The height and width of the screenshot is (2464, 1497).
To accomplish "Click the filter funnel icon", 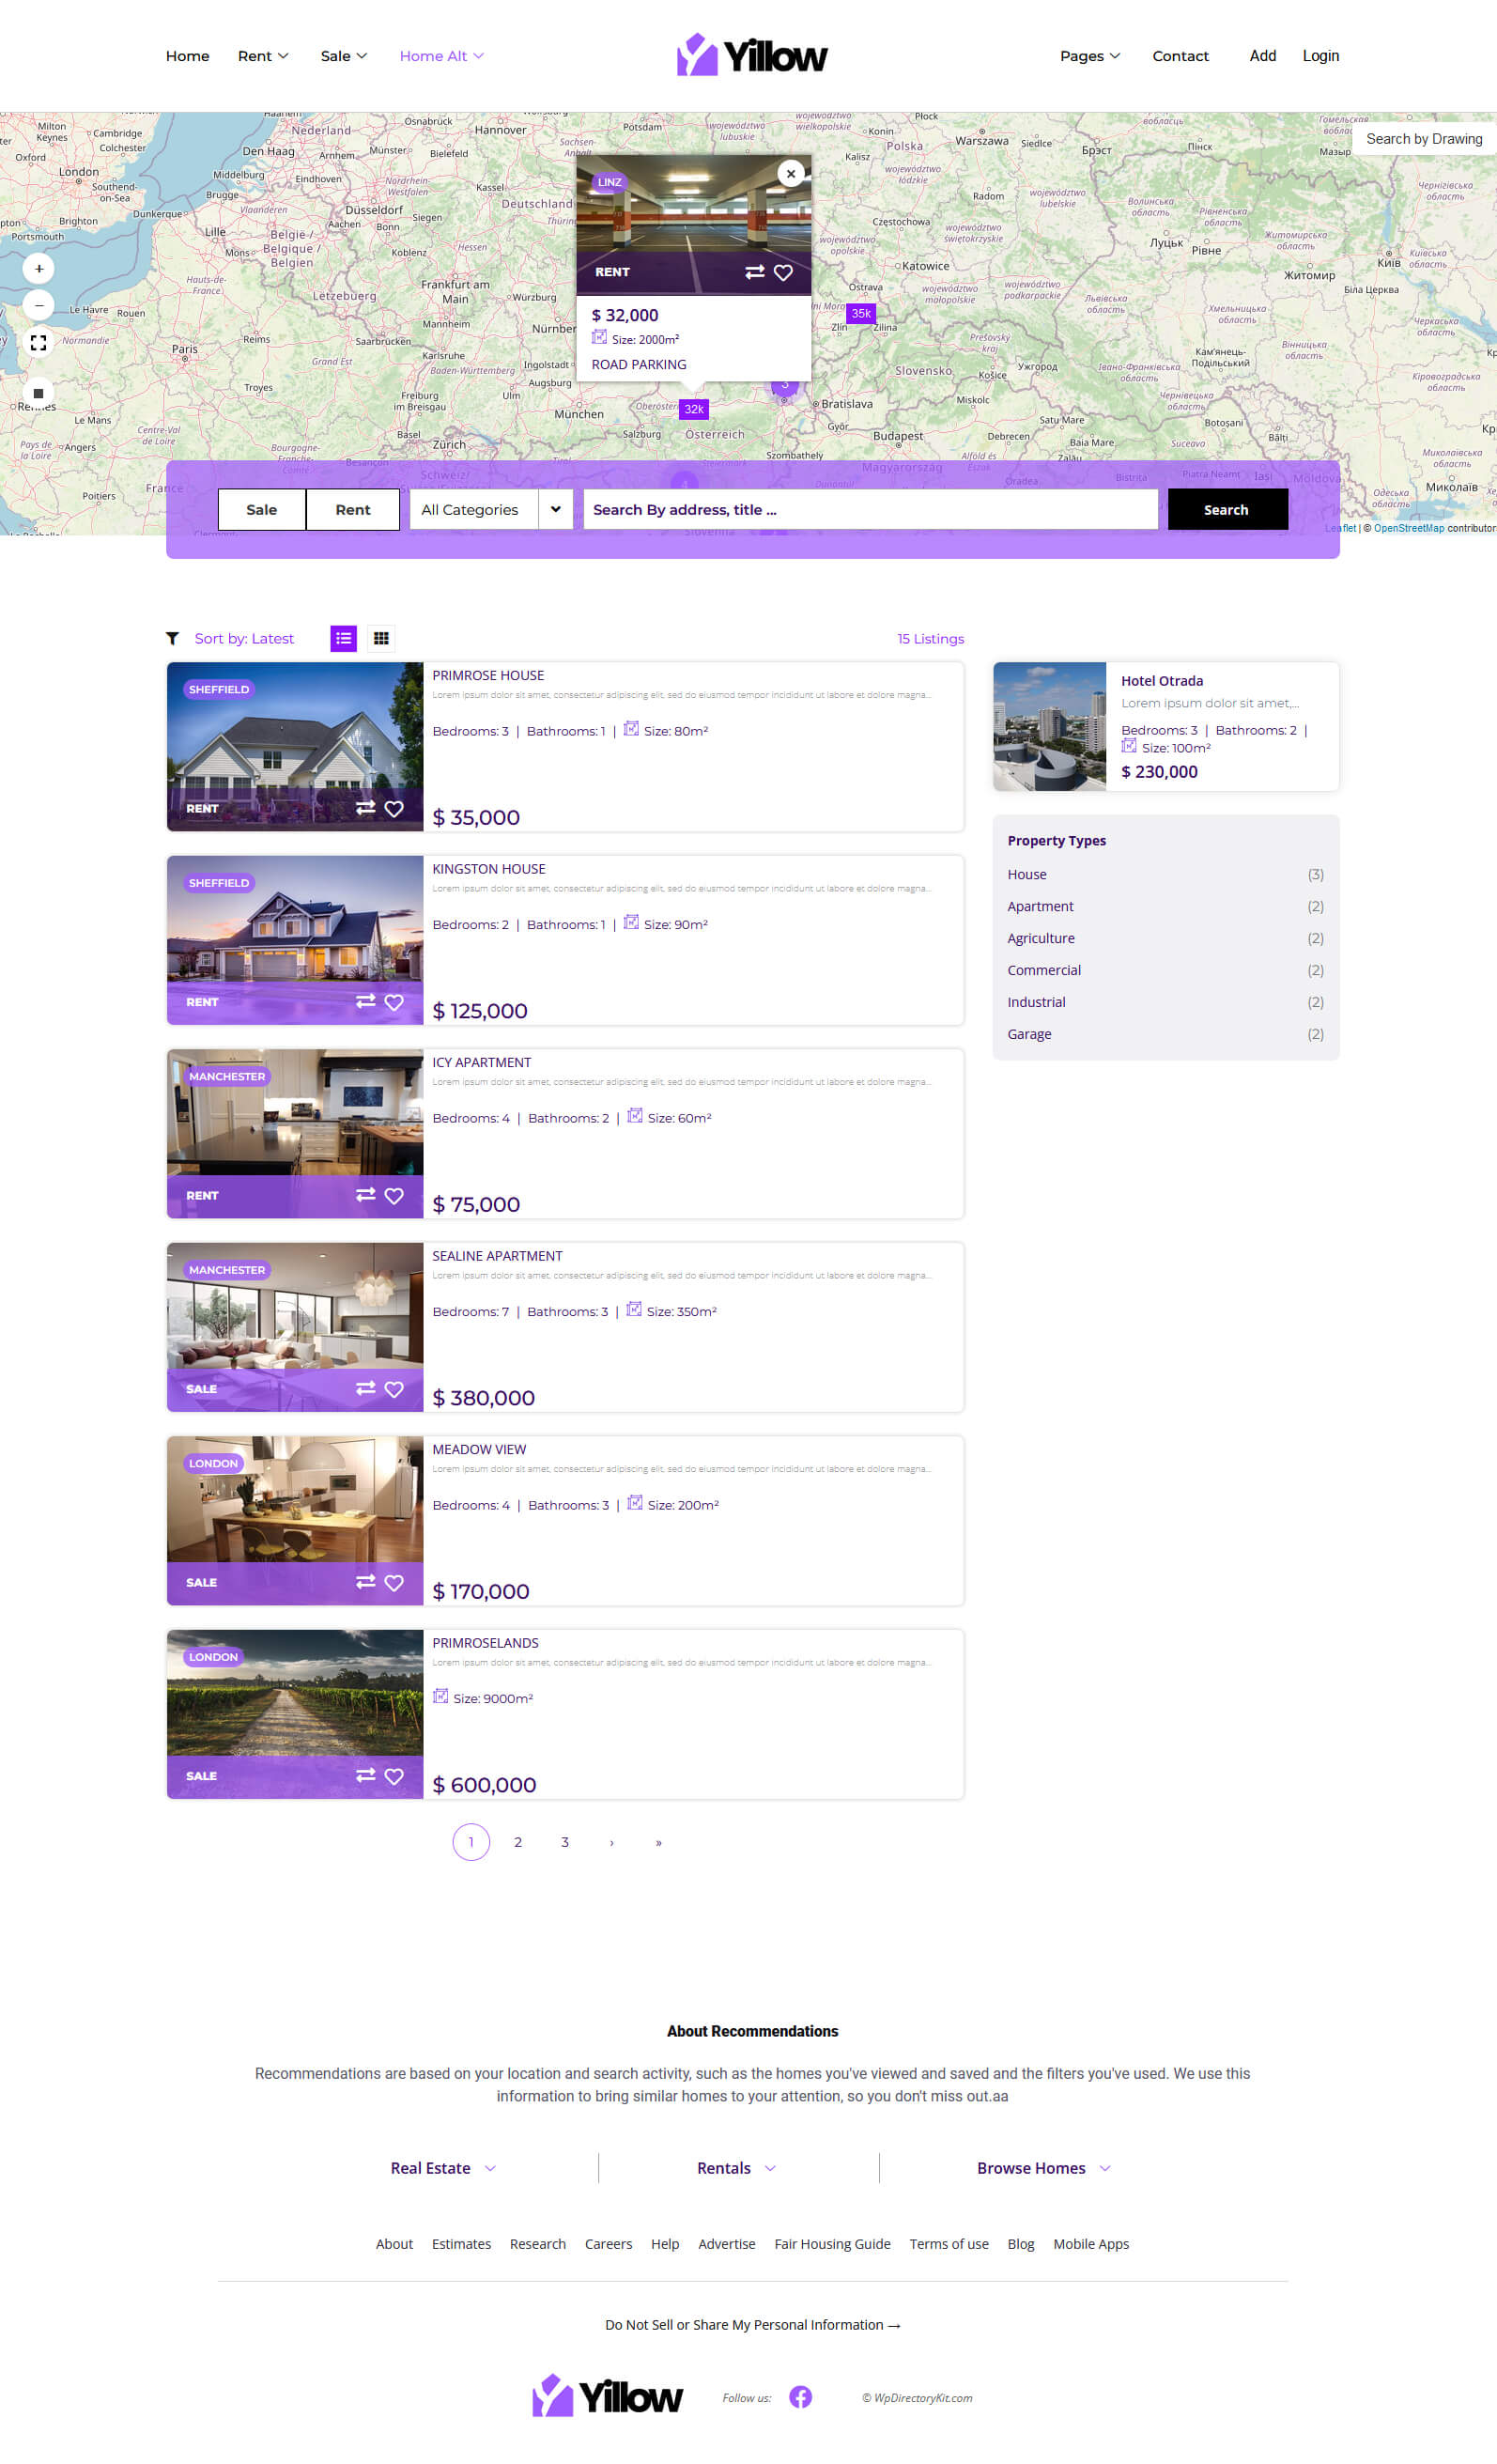I will 172,638.
